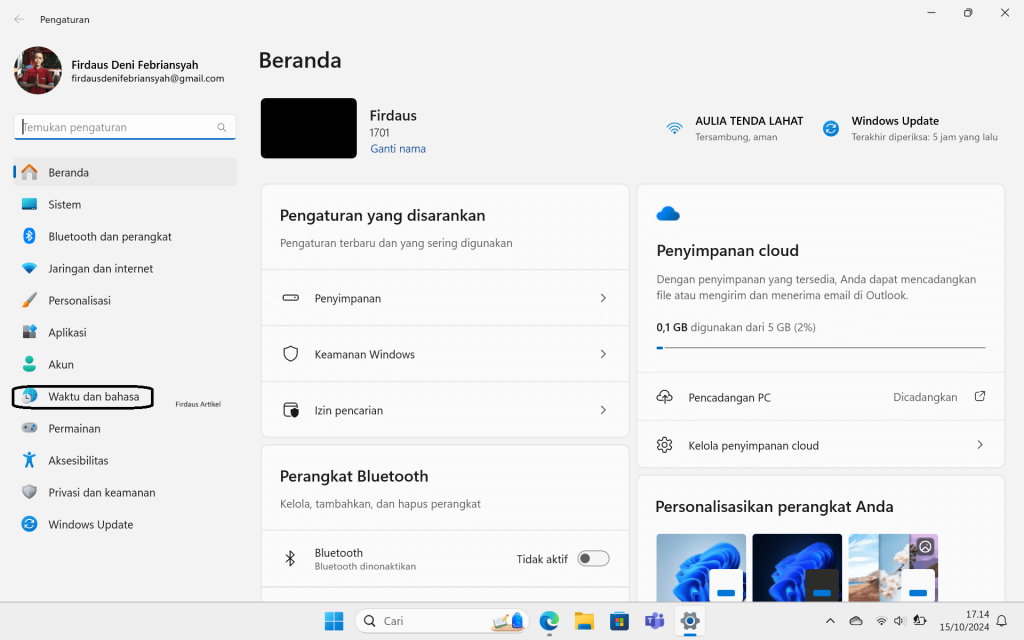Screen dimensions: 1024x640
Task: Click Windows Update icon in header
Action: click(x=831, y=128)
